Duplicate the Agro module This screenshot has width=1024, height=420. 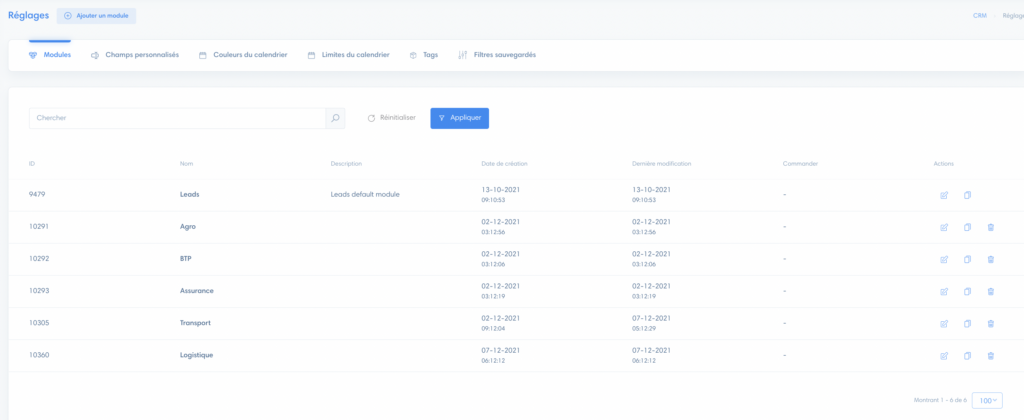coord(967,227)
